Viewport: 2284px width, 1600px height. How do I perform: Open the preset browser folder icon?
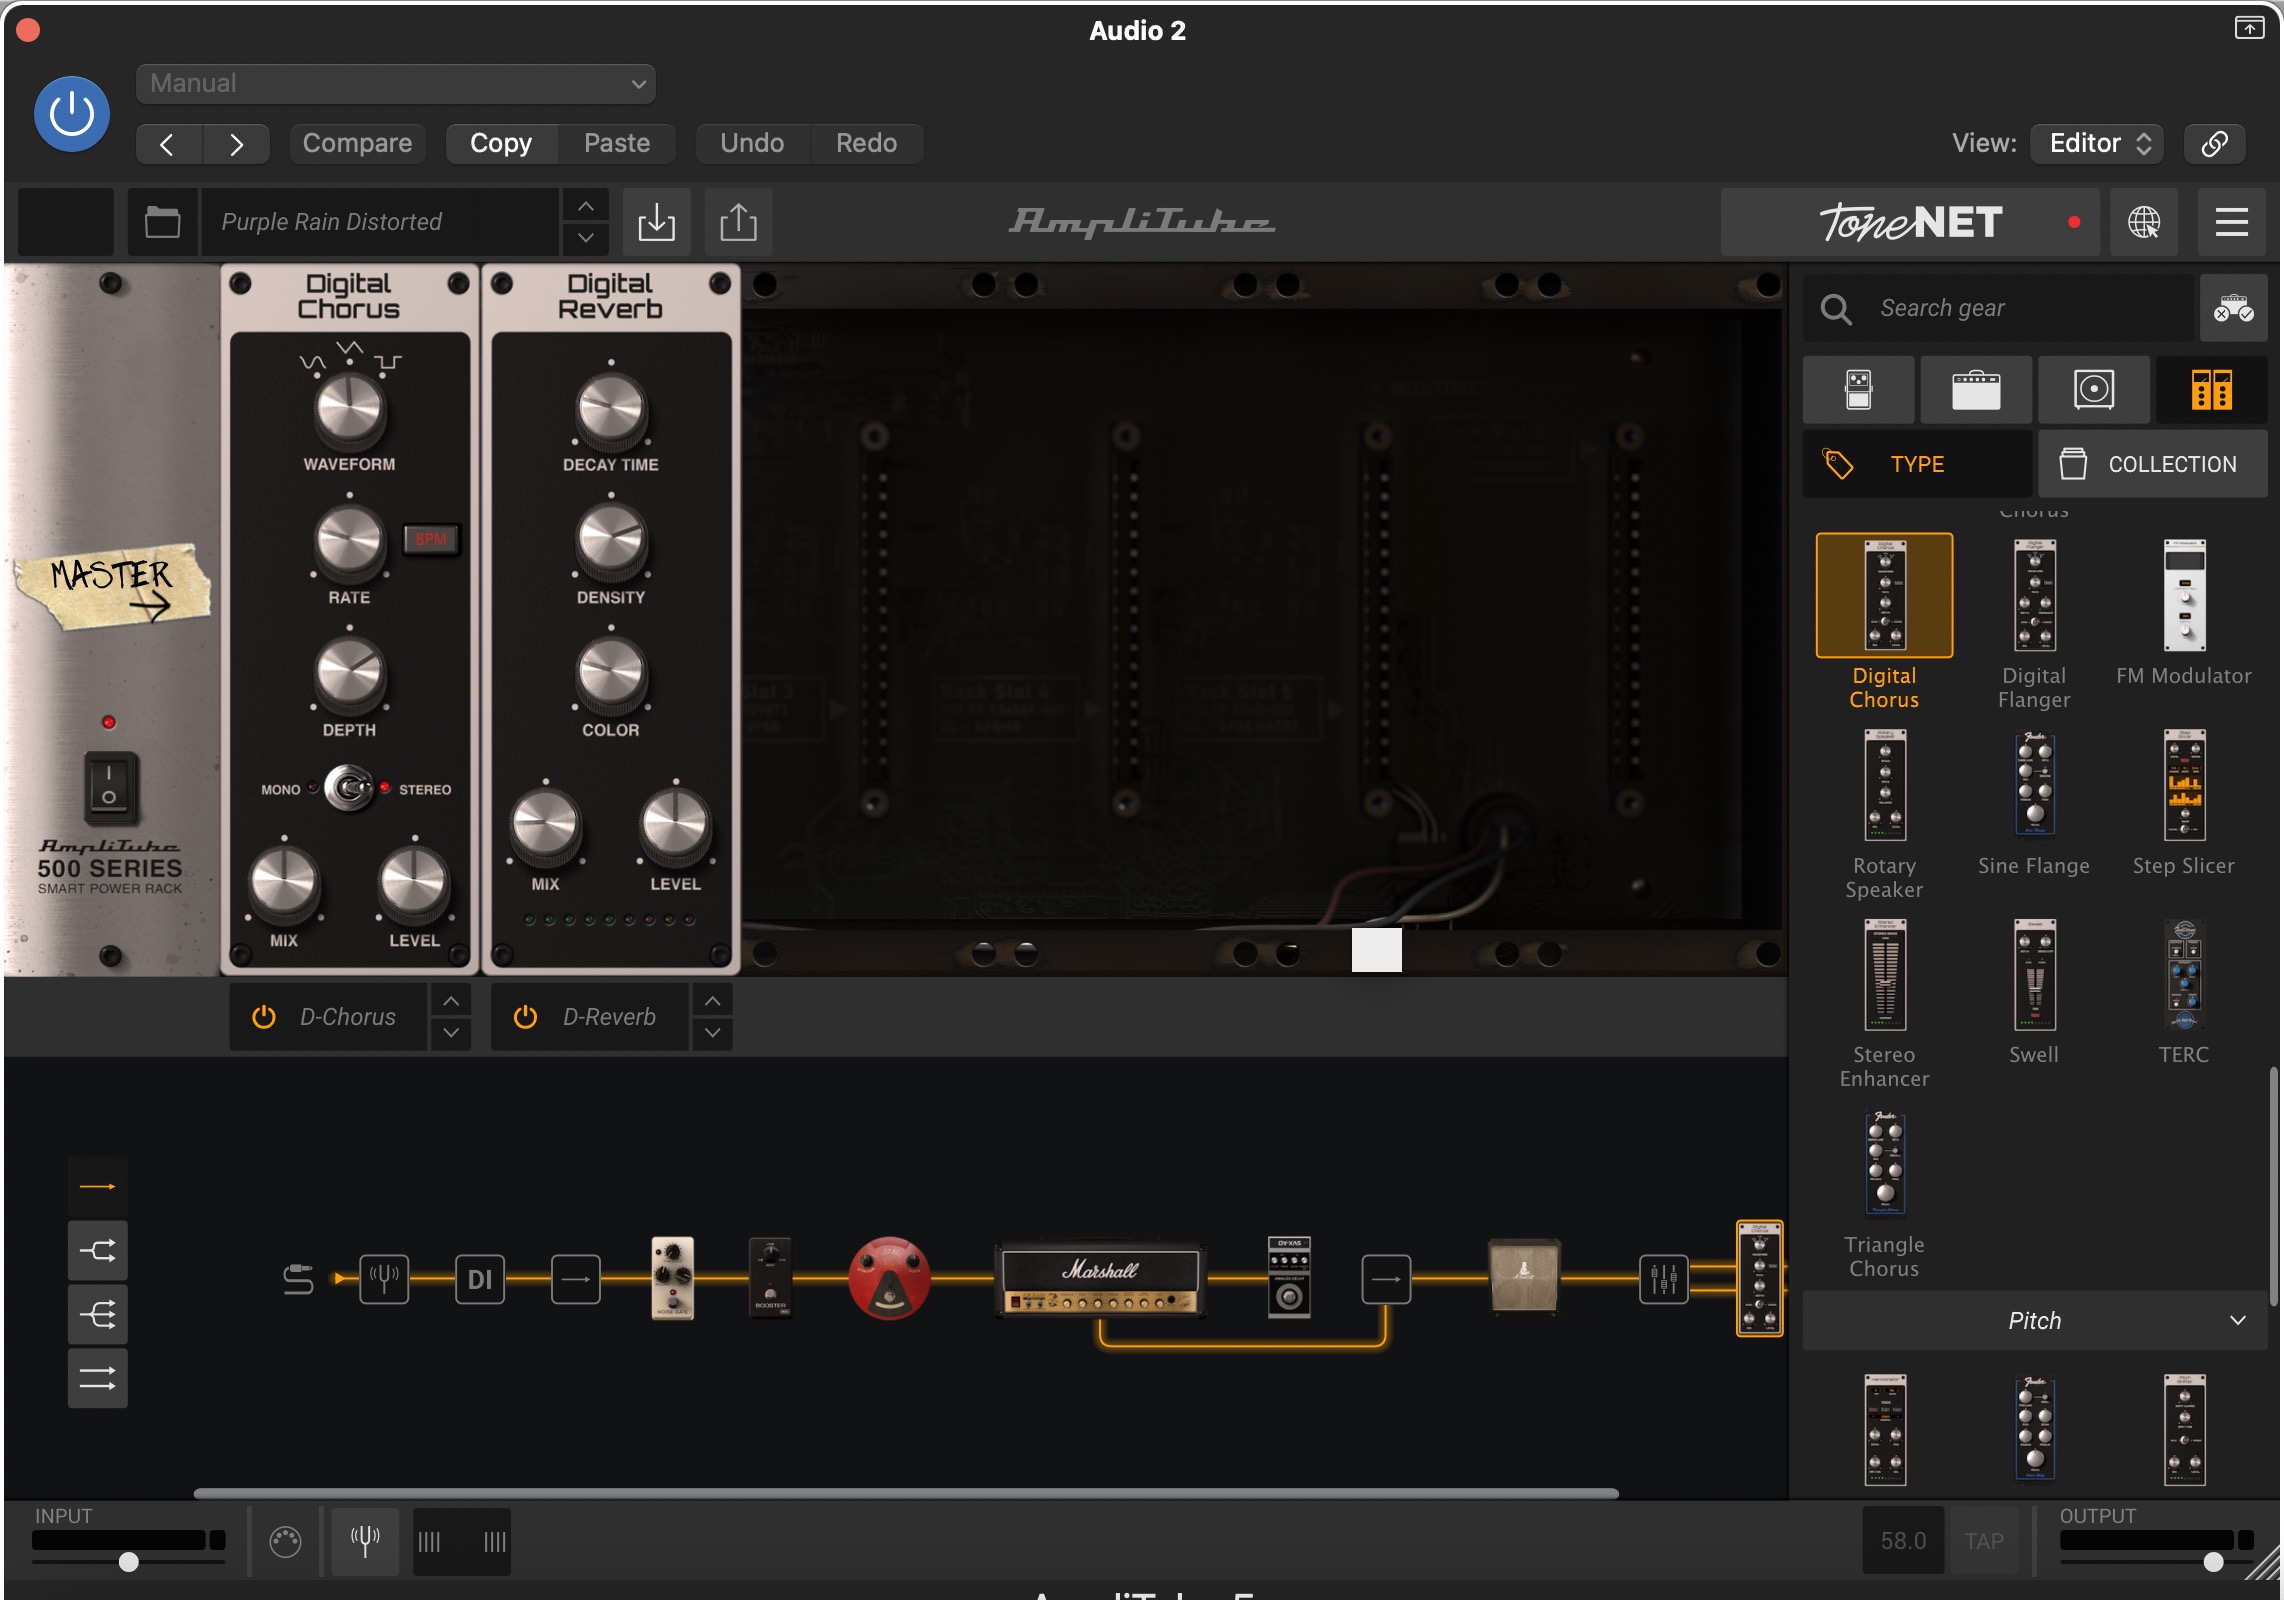[x=163, y=222]
